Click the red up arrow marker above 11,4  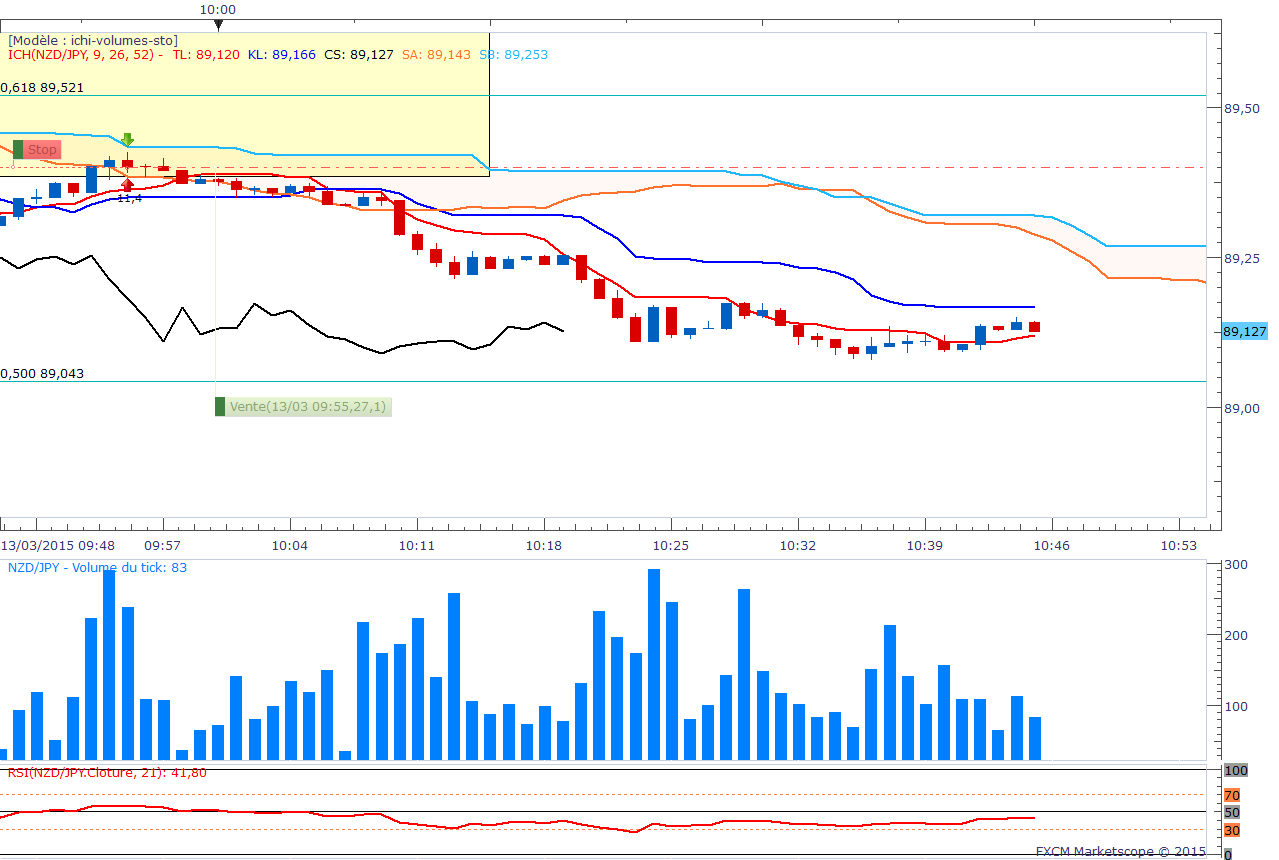click(128, 184)
